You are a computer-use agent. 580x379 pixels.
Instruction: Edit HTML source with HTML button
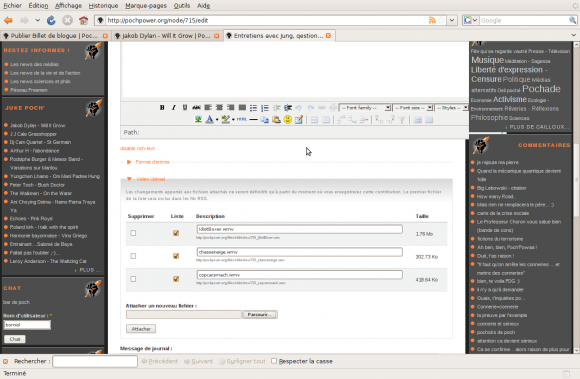coord(242,119)
